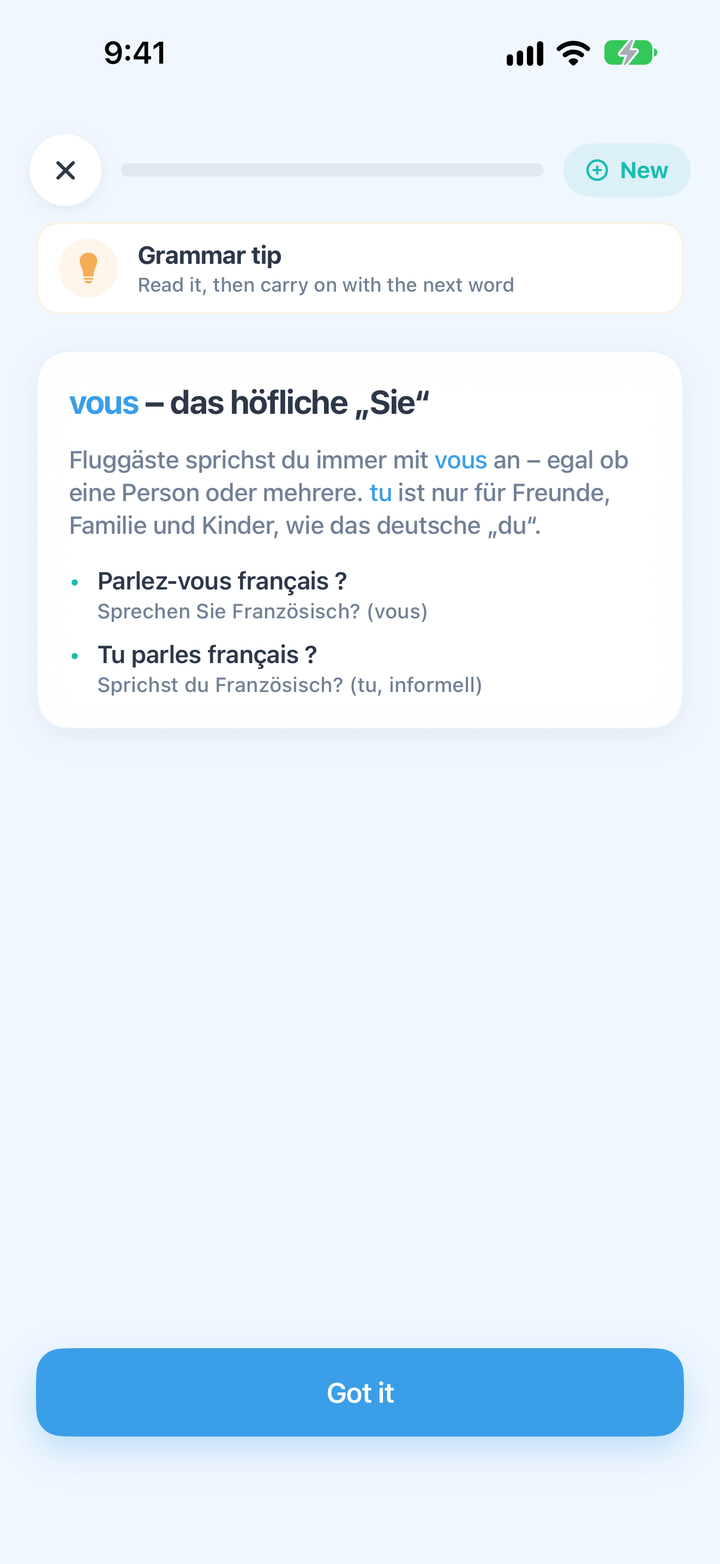Select the example 'Tu parles français ?'
Screen dimensions: 720x1564
(207, 655)
